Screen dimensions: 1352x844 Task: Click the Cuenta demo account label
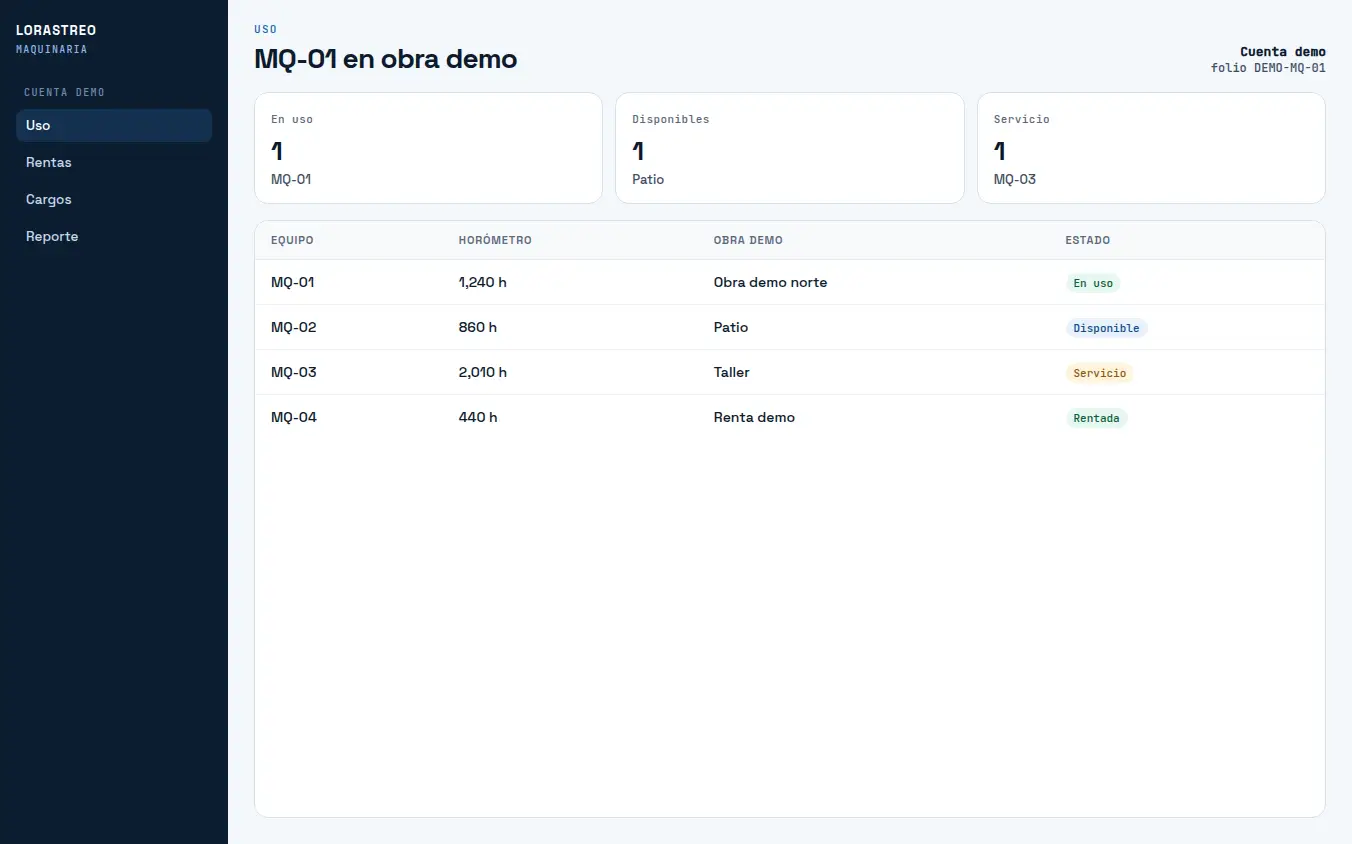(x=1283, y=52)
